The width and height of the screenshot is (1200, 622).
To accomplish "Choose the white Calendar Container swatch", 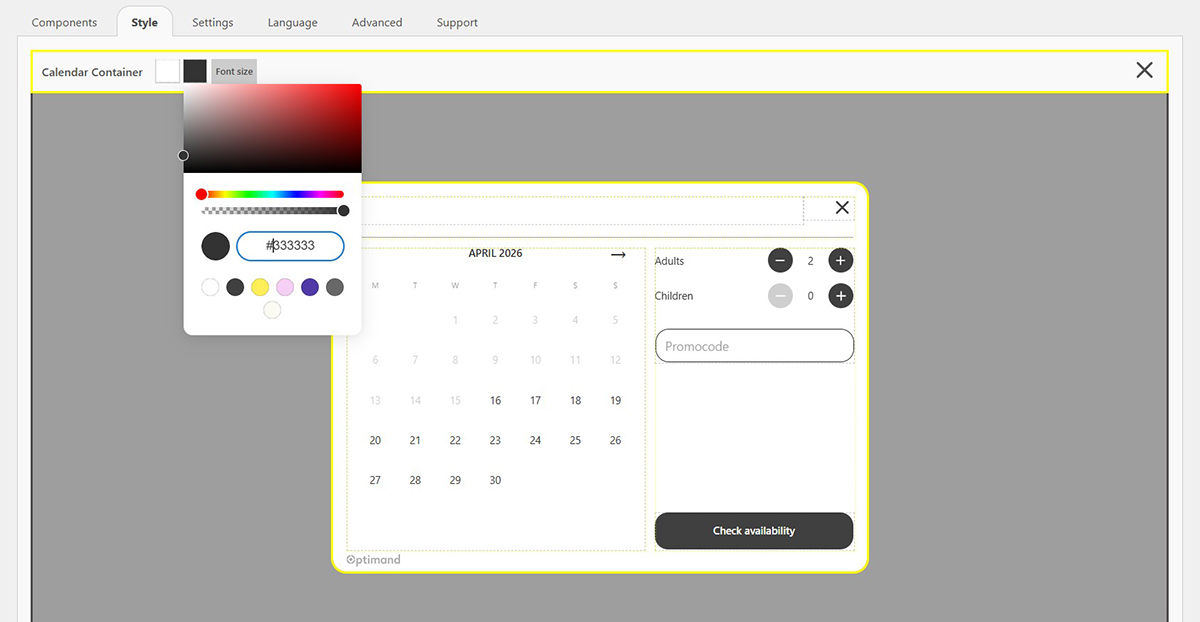I will click(166, 70).
